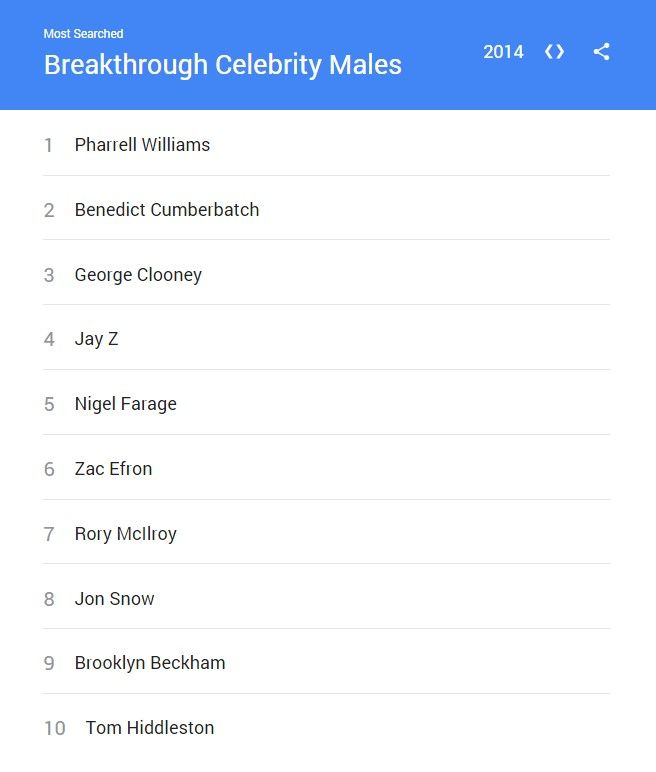Click the share icon in header

(x=601, y=52)
